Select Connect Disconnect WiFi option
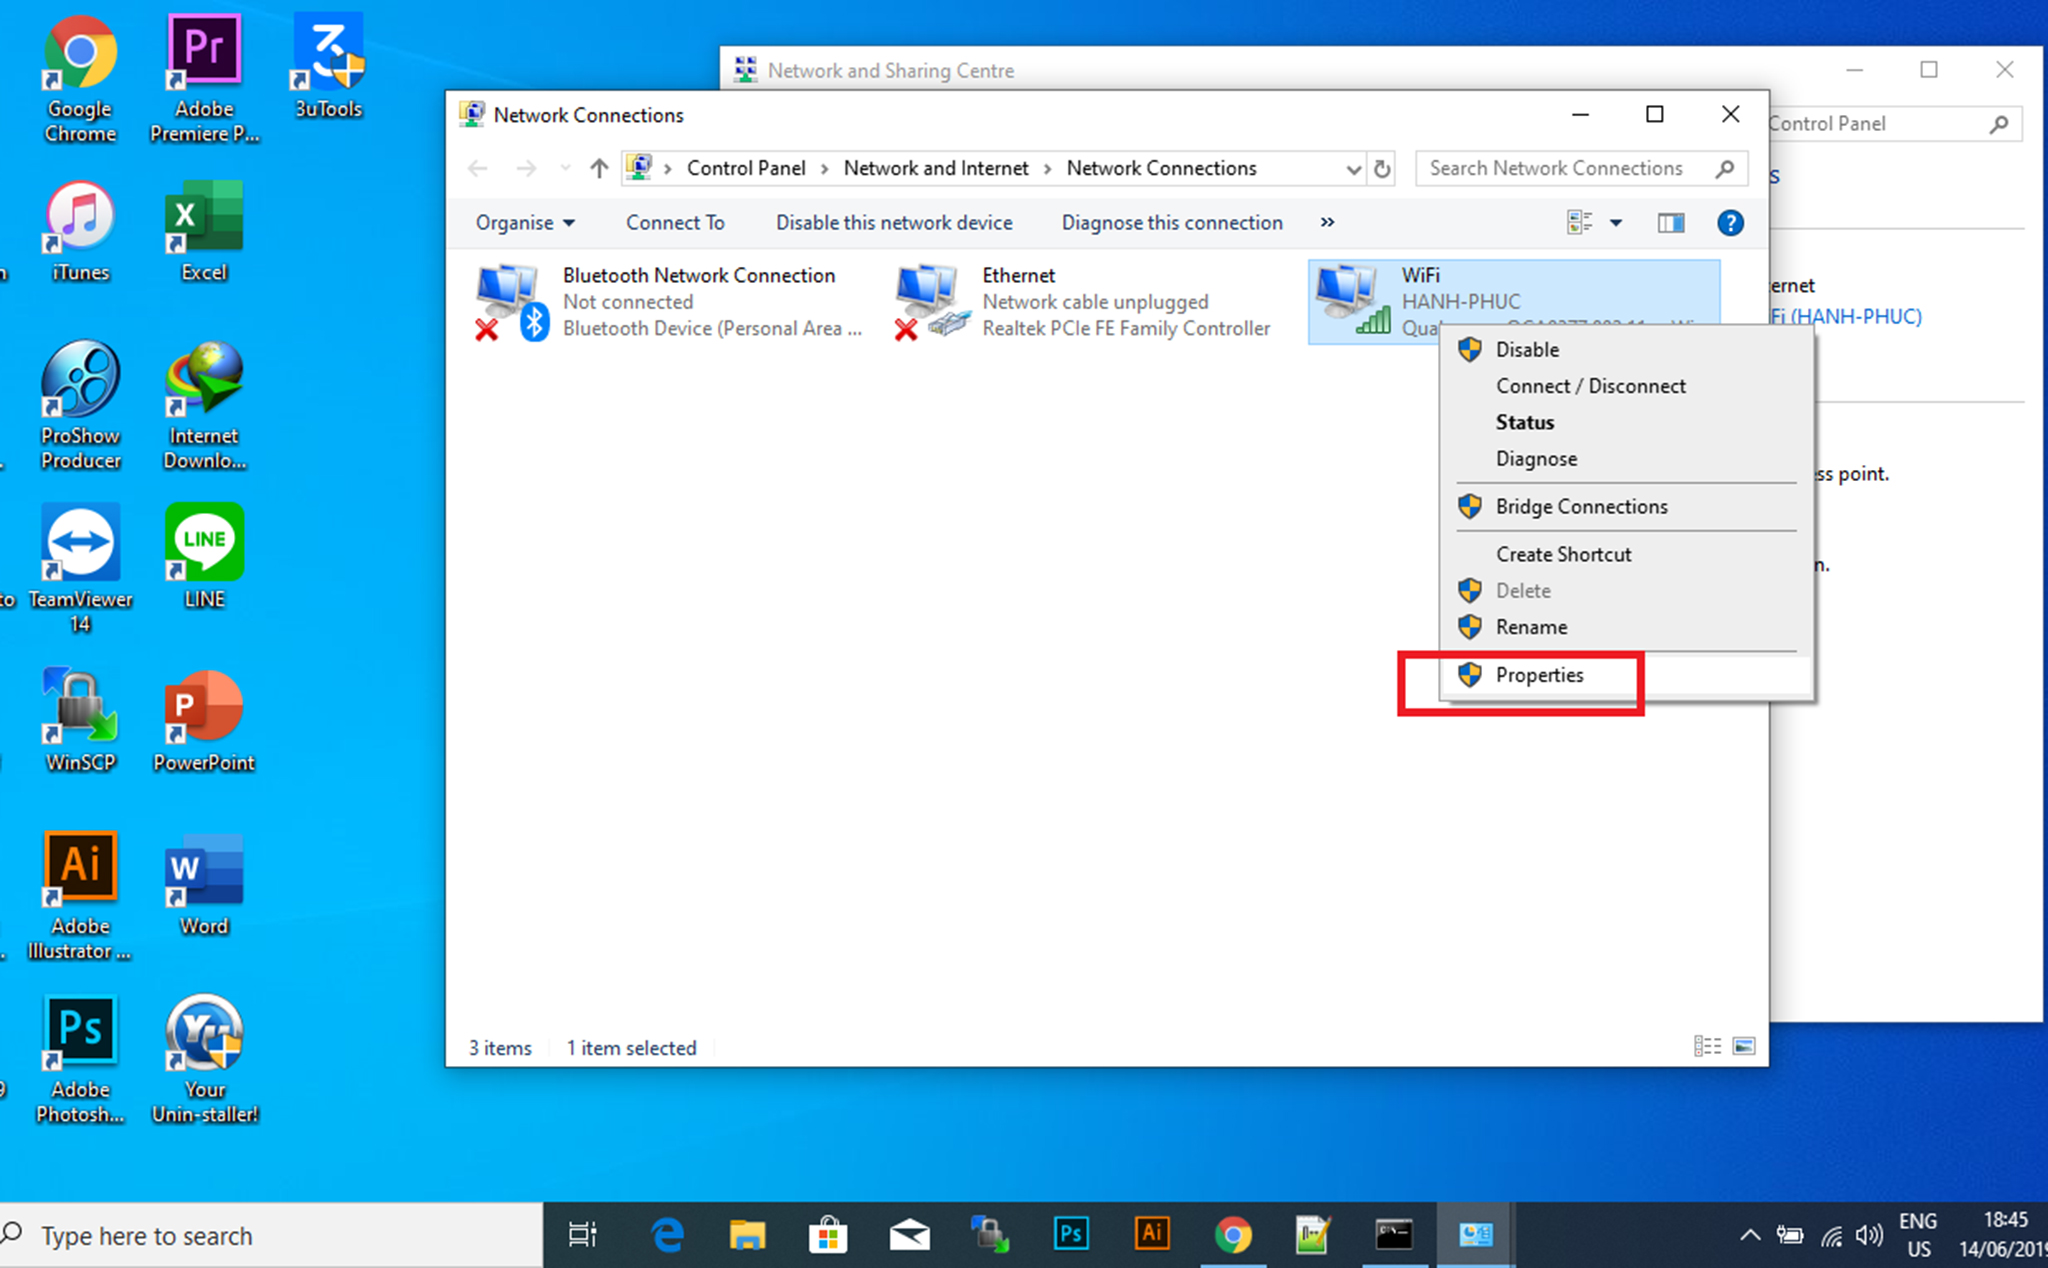 point(1590,385)
